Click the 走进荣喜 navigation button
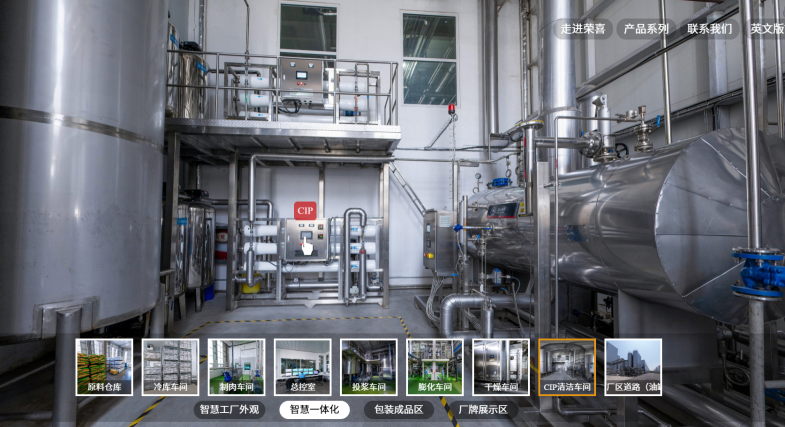785x427 pixels. pyautogui.click(x=584, y=29)
